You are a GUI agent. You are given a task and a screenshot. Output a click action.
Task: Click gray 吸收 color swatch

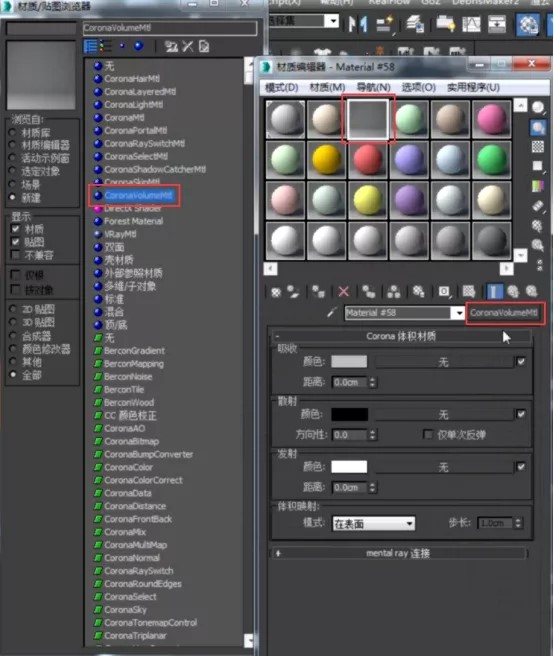349,361
